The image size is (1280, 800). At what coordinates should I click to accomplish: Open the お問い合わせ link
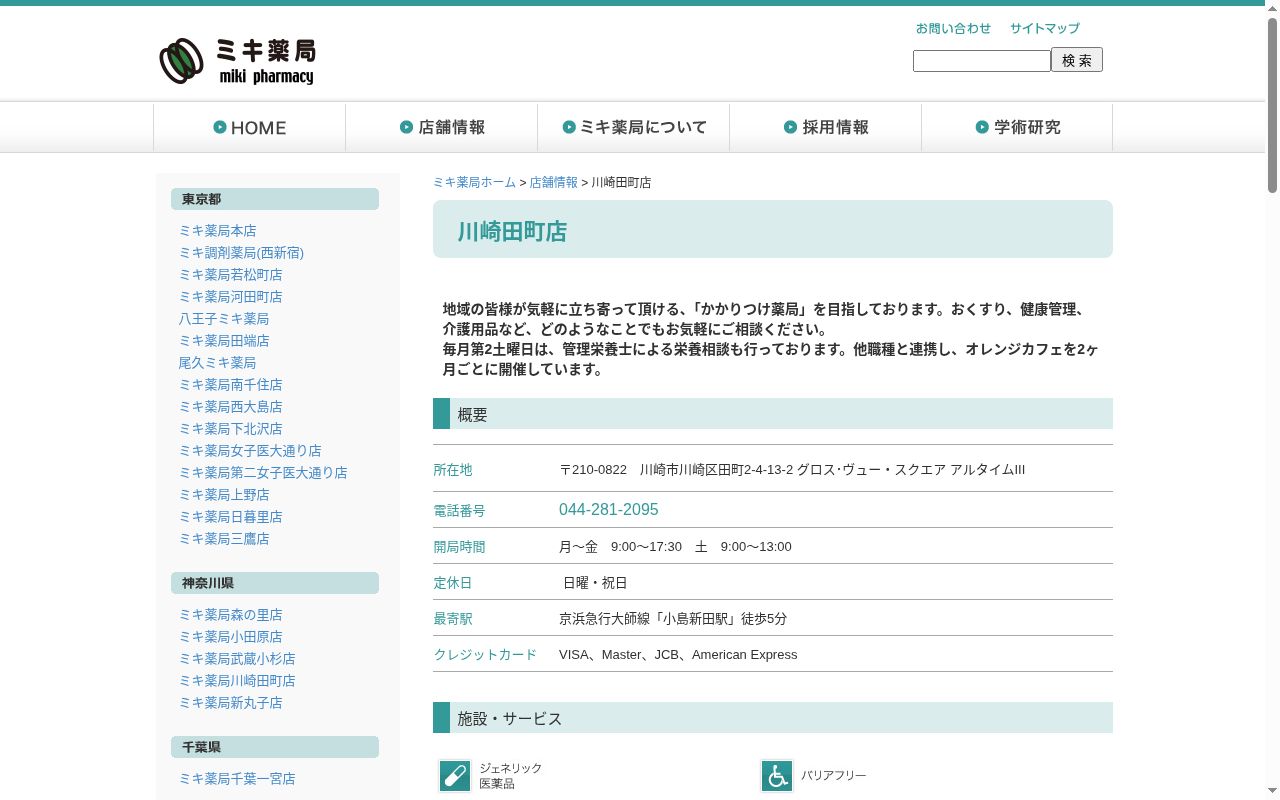tap(953, 28)
